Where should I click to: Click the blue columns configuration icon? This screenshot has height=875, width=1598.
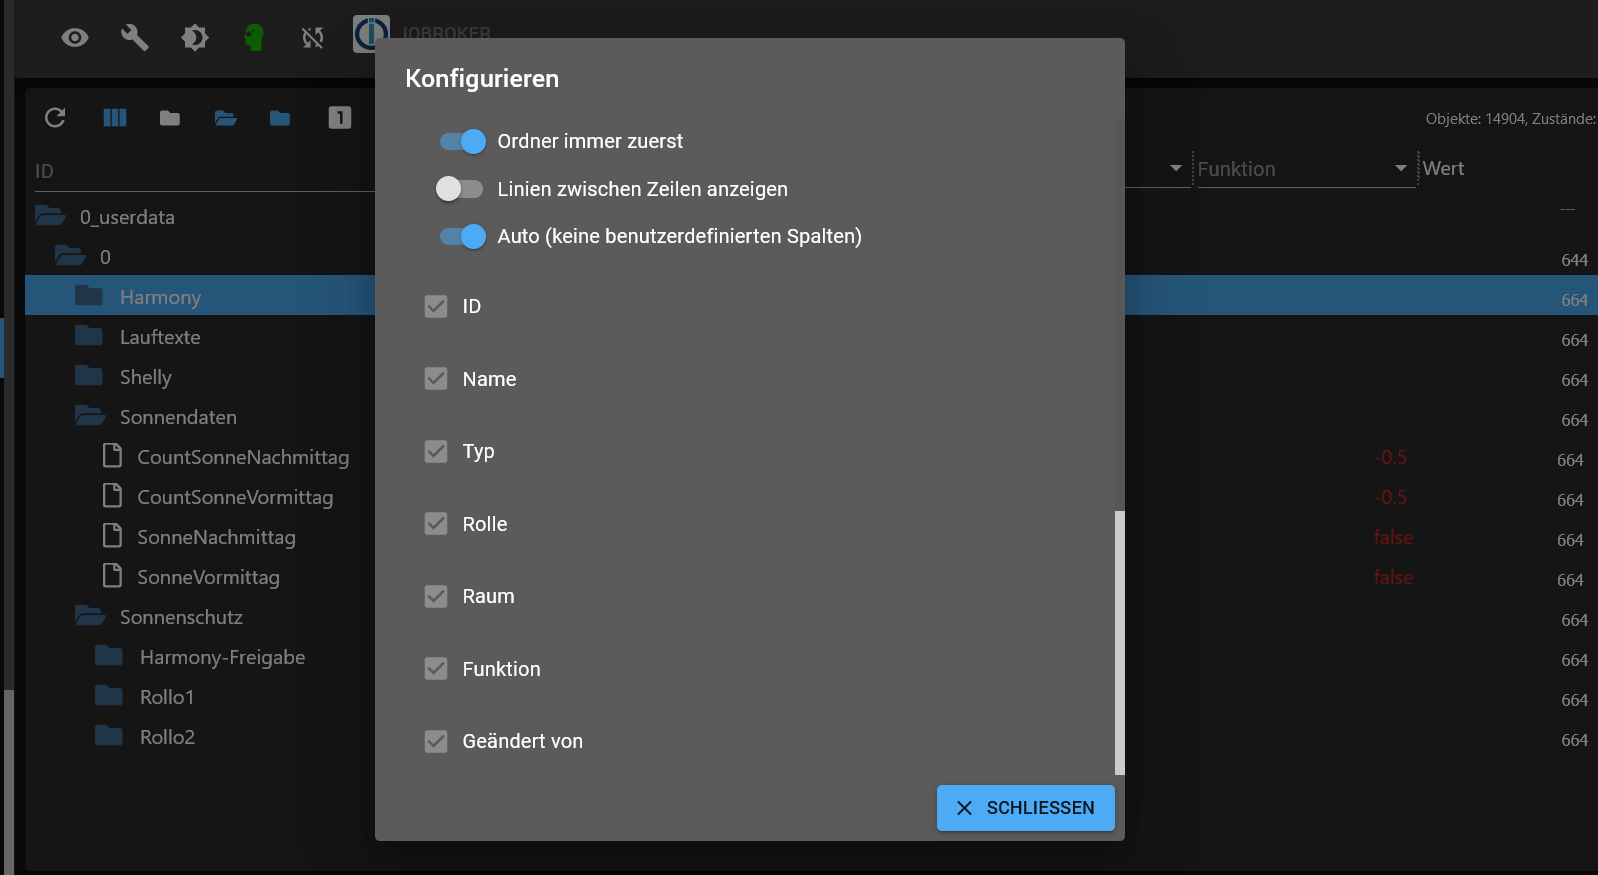pyautogui.click(x=115, y=118)
